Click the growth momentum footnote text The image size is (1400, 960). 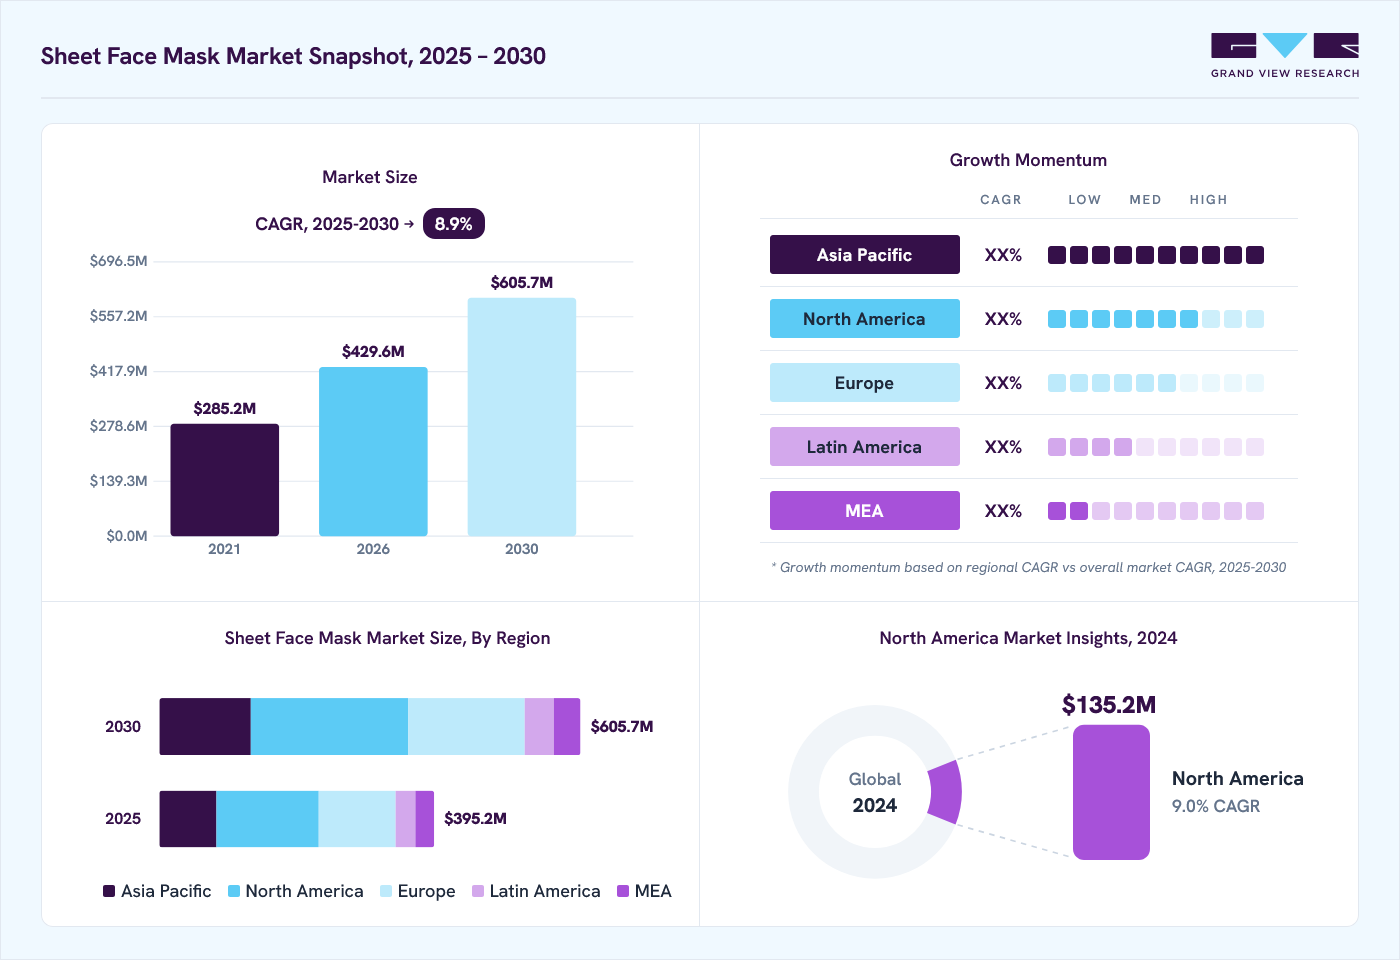click(x=1029, y=567)
